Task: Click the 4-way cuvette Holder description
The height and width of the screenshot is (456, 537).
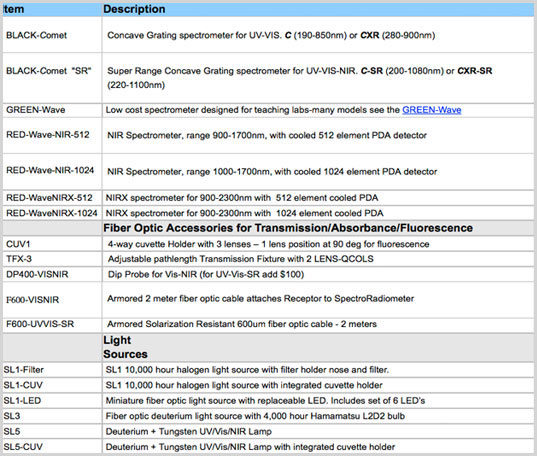Action: tap(268, 244)
